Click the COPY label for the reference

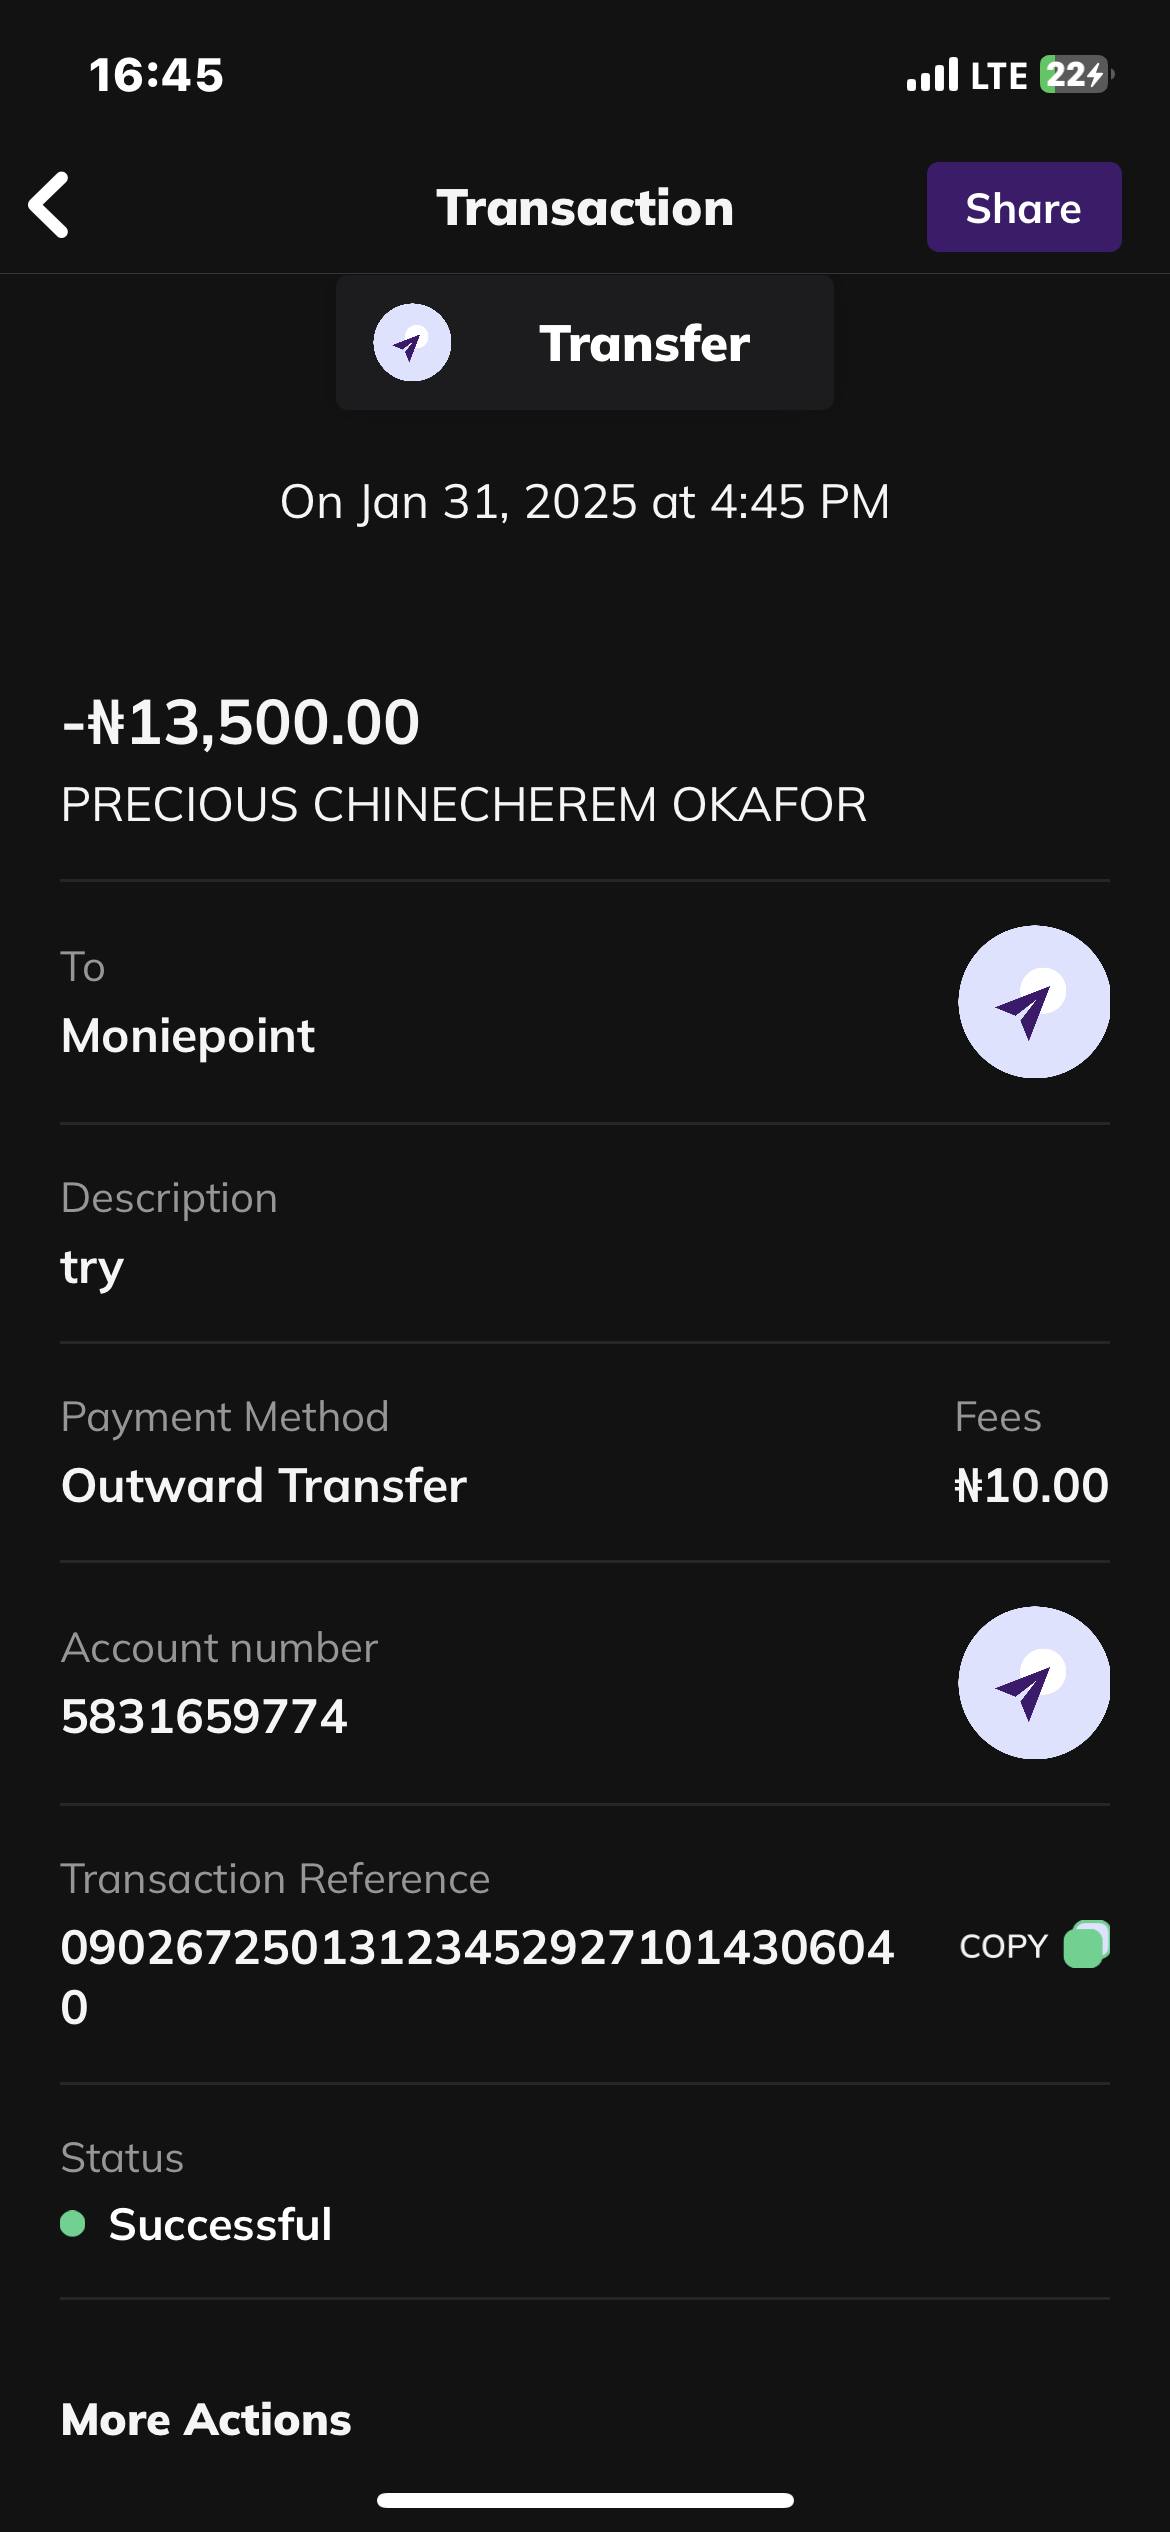point(1003,1946)
